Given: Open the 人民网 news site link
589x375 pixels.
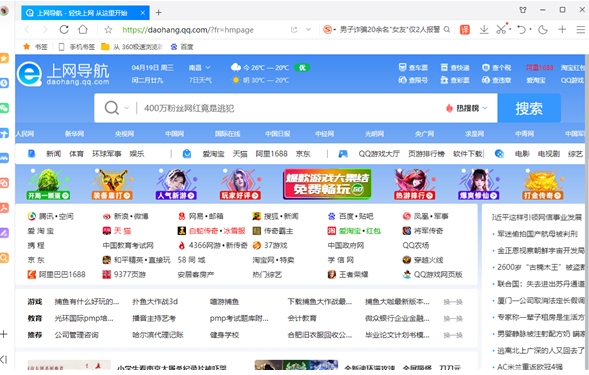Looking at the screenshot, I should pyautogui.click(x=25, y=134).
